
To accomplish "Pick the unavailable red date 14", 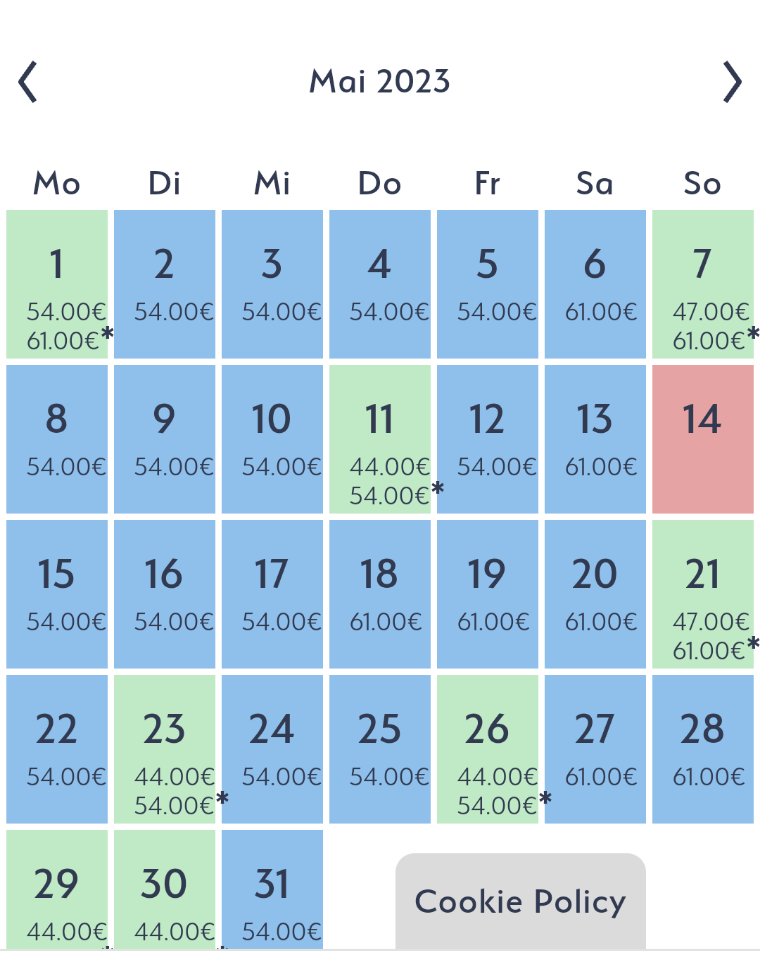I will [x=702, y=439].
